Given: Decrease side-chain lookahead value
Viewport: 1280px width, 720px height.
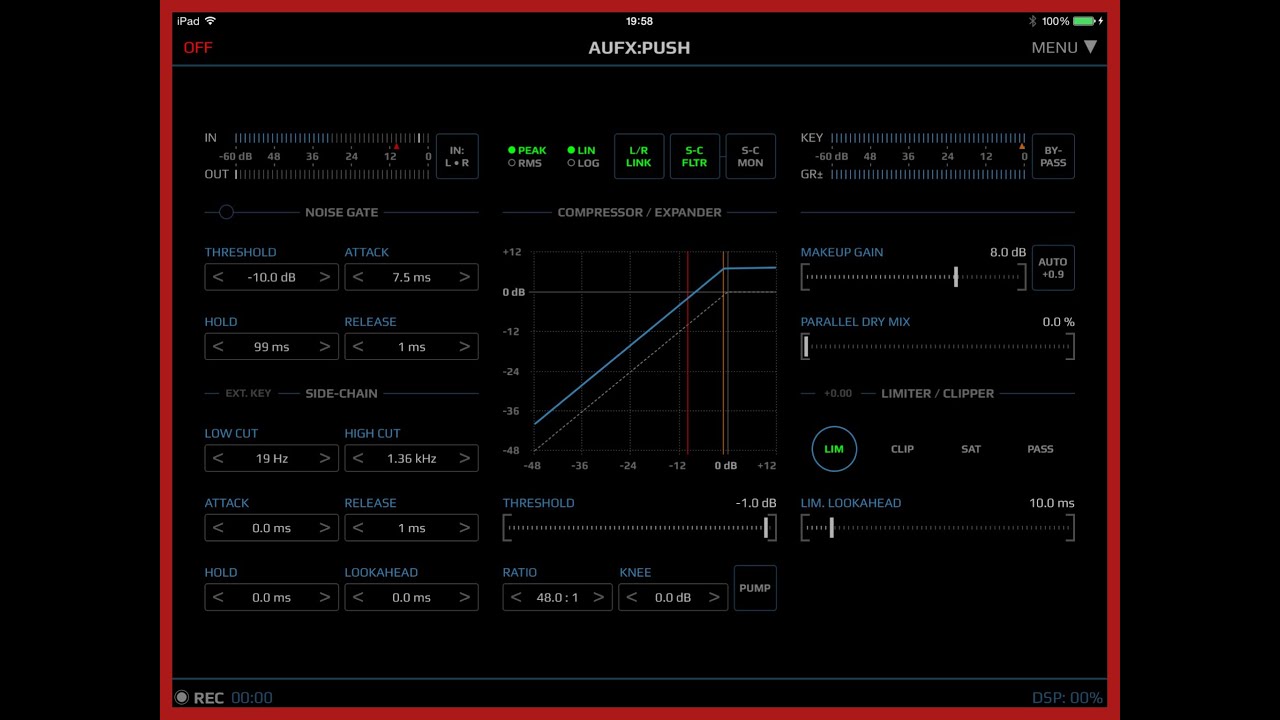Looking at the screenshot, I should (x=358, y=597).
